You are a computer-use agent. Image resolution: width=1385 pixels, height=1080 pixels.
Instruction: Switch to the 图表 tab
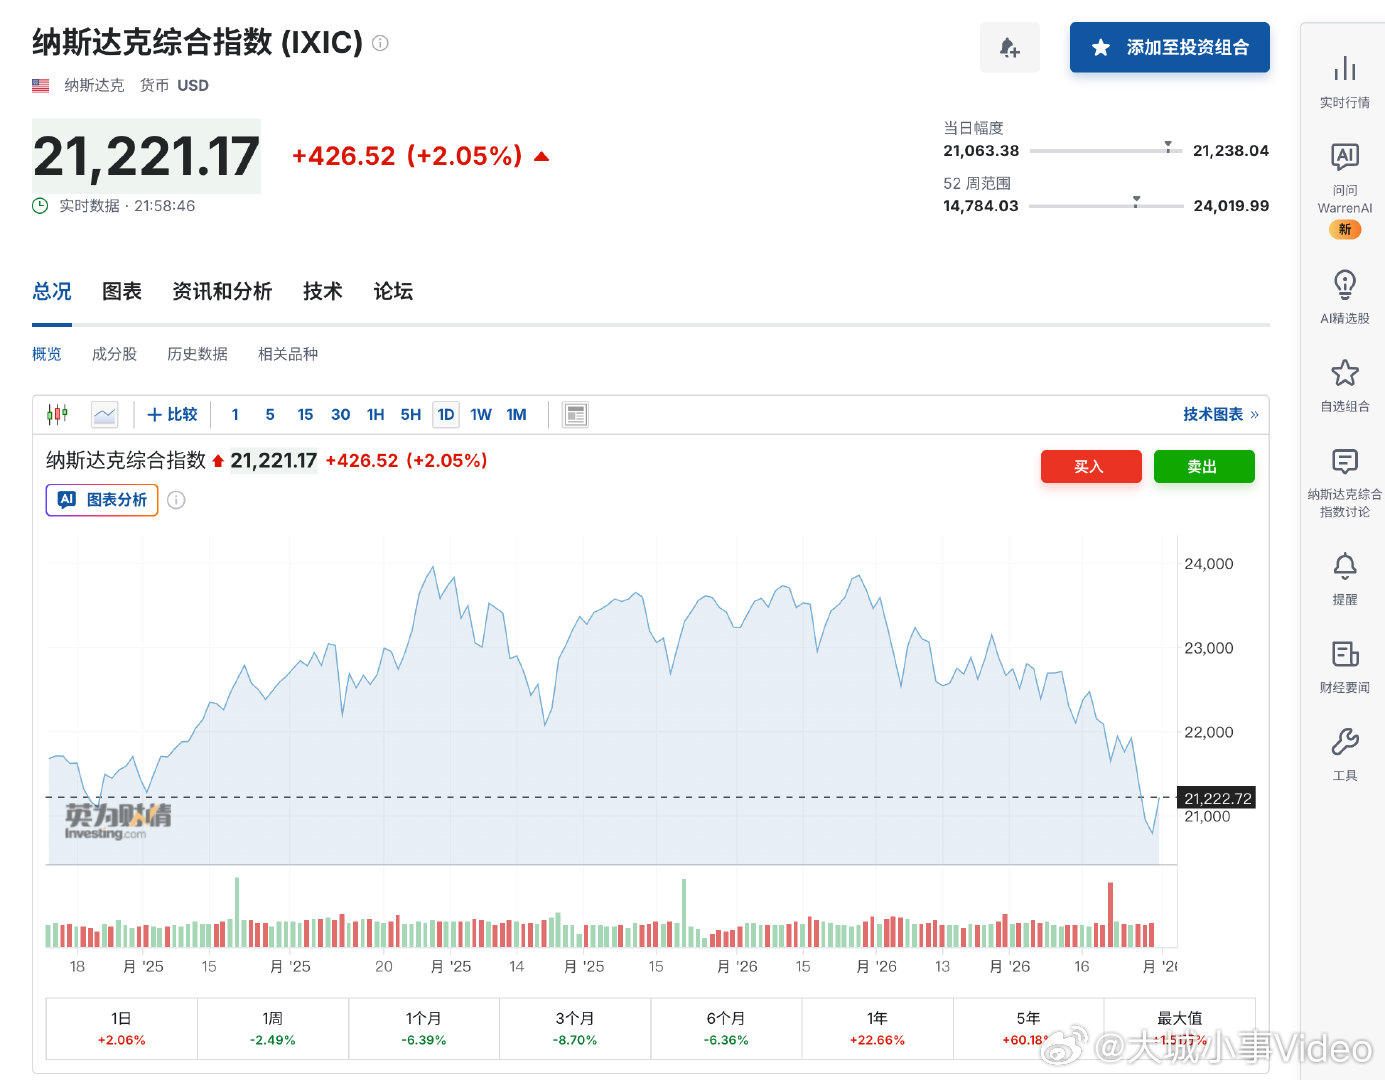[x=120, y=291]
